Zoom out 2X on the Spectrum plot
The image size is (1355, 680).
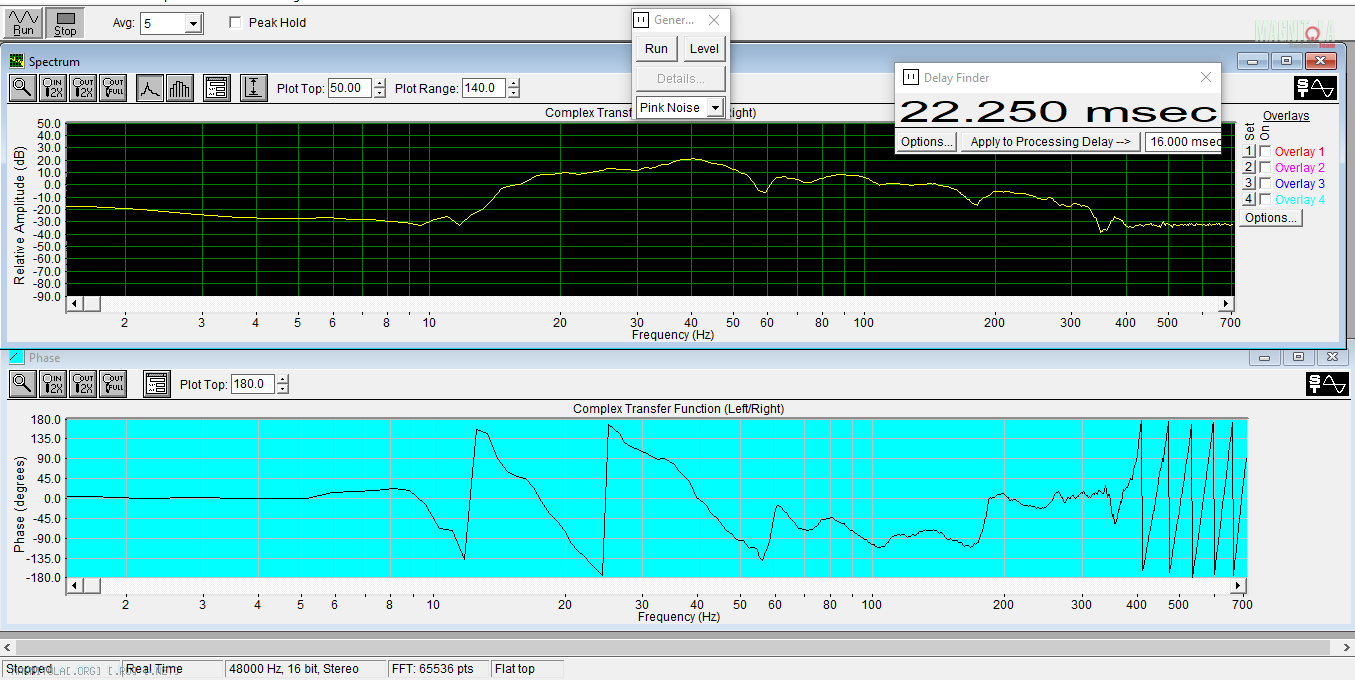(x=84, y=88)
